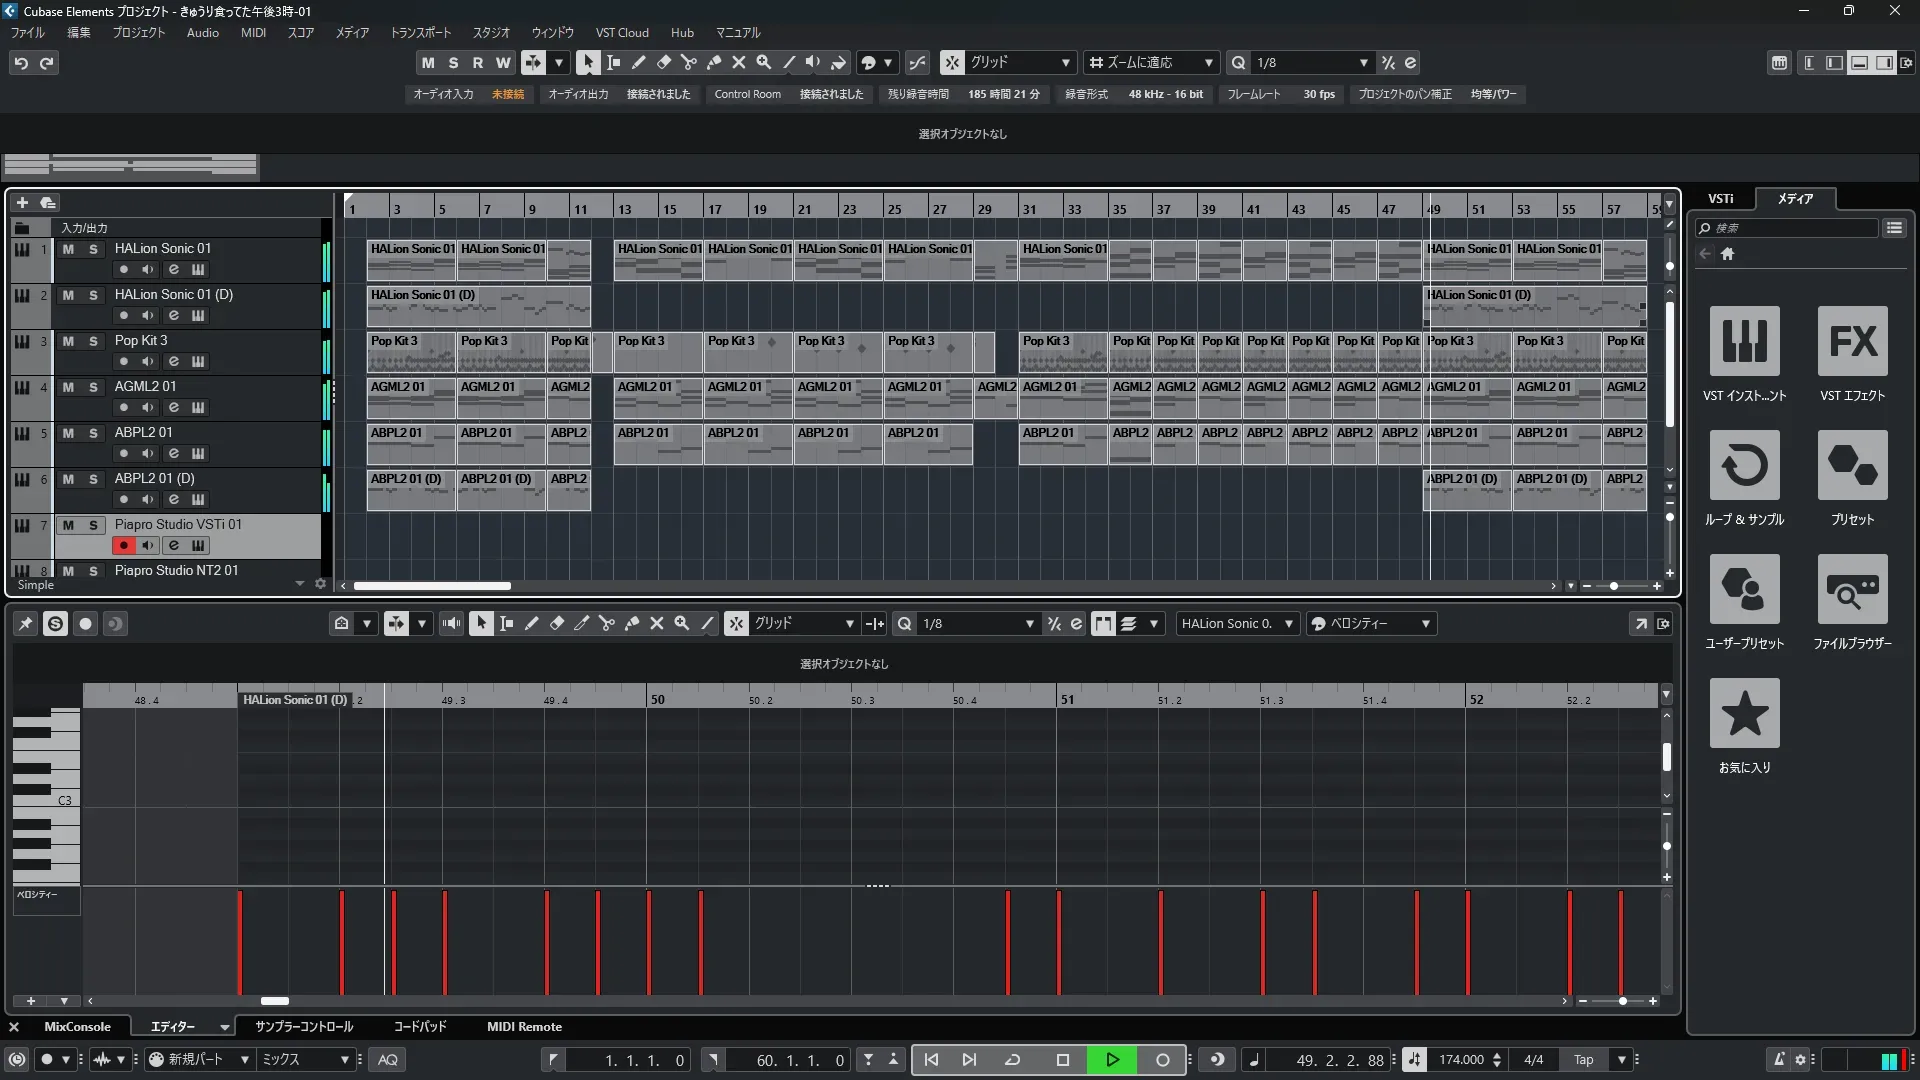Click the tempo value 174.000 field
Screen dimensions: 1920x1080
[x=1460, y=1060]
